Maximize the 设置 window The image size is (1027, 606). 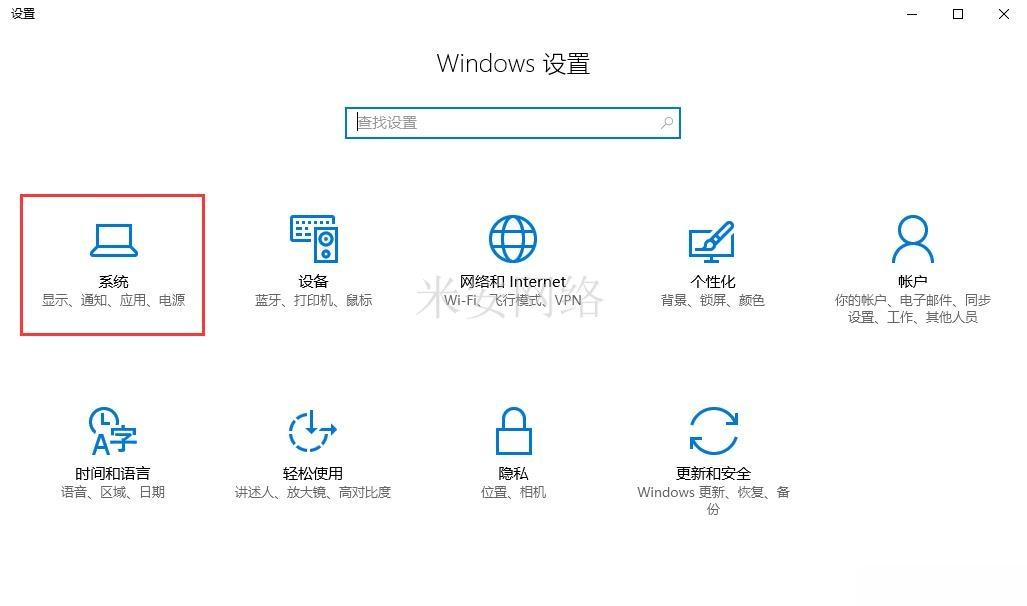(x=958, y=14)
